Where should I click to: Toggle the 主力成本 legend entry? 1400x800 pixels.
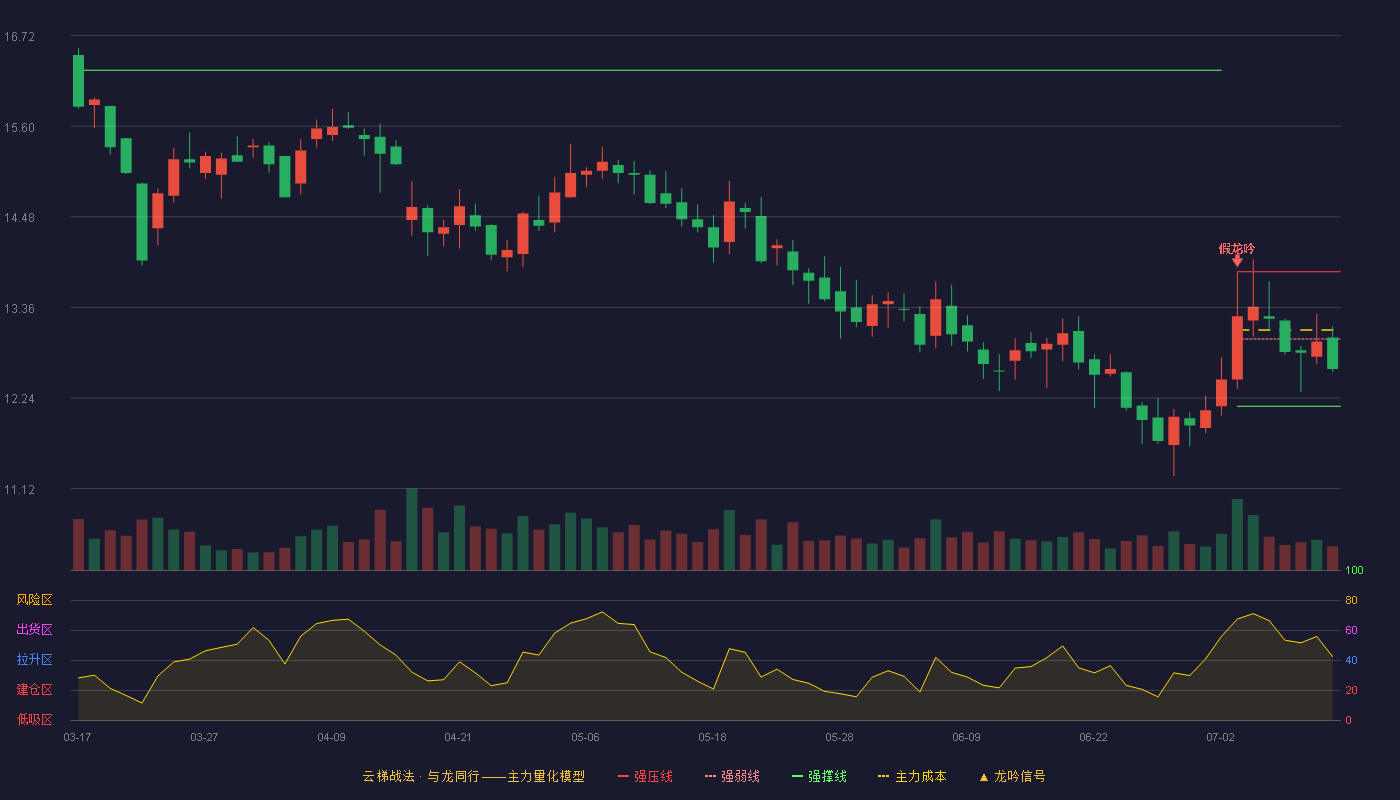tap(912, 776)
